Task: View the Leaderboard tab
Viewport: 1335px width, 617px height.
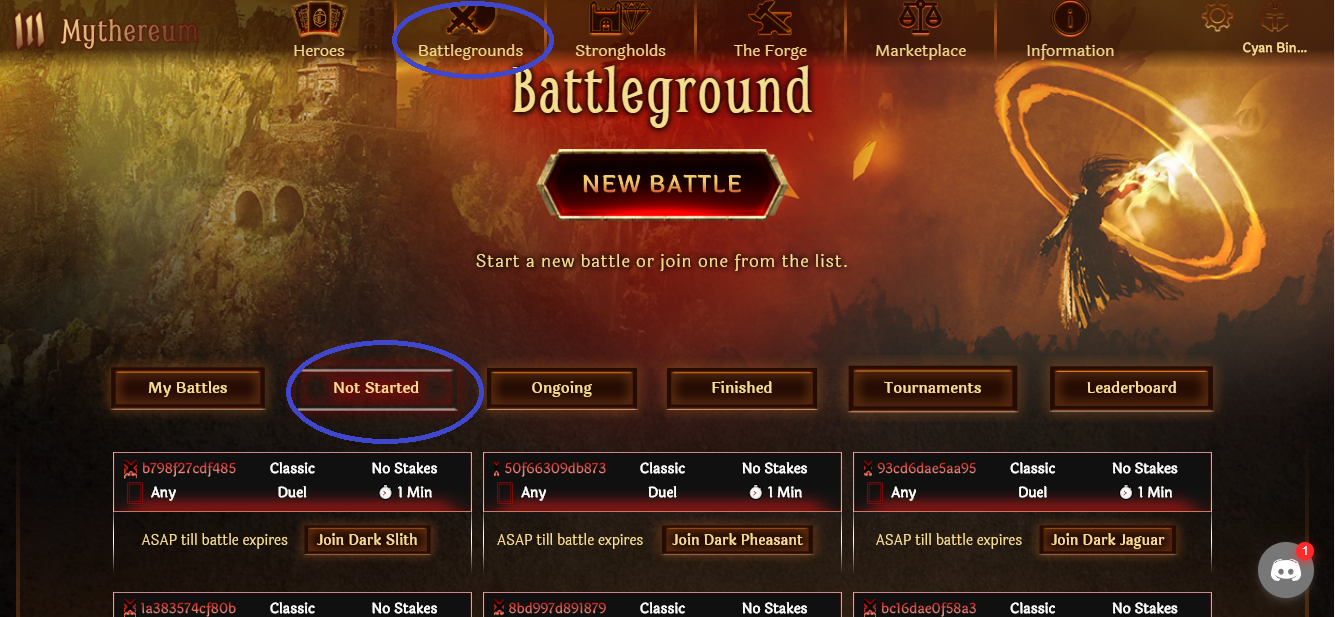Action: 1132,388
